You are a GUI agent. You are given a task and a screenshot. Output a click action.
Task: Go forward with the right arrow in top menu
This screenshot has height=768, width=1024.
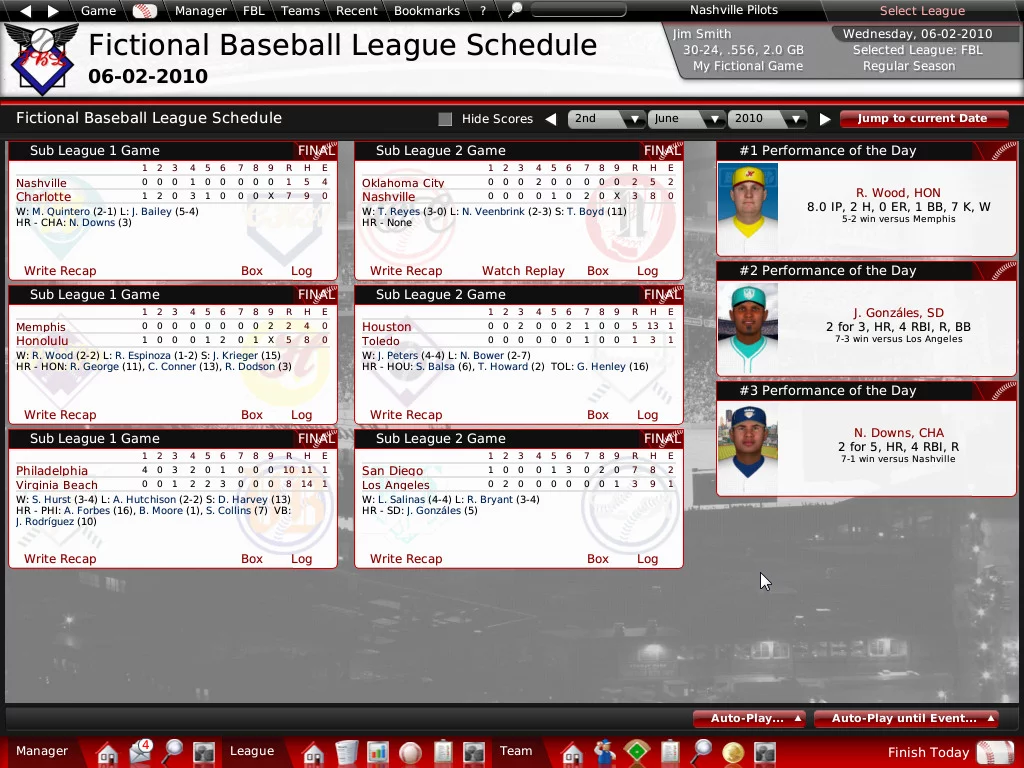click(53, 10)
